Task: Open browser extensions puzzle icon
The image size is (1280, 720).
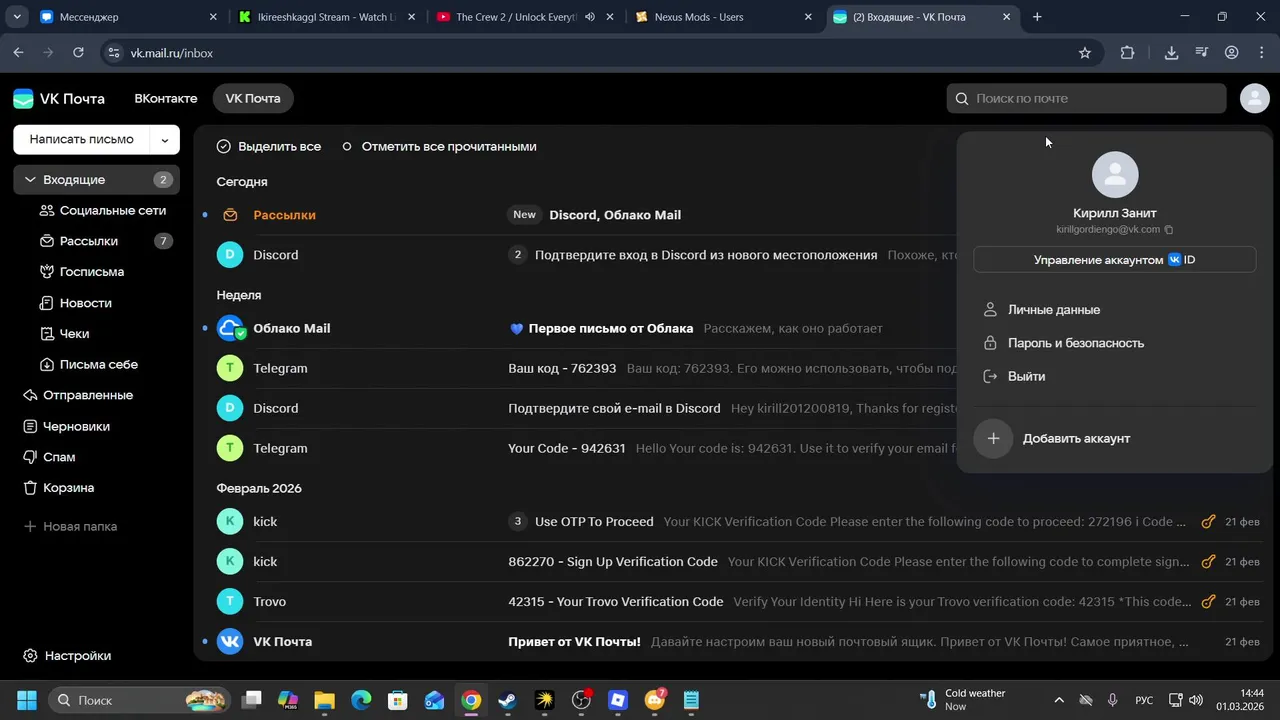Action: pyautogui.click(x=1128, y=53)
